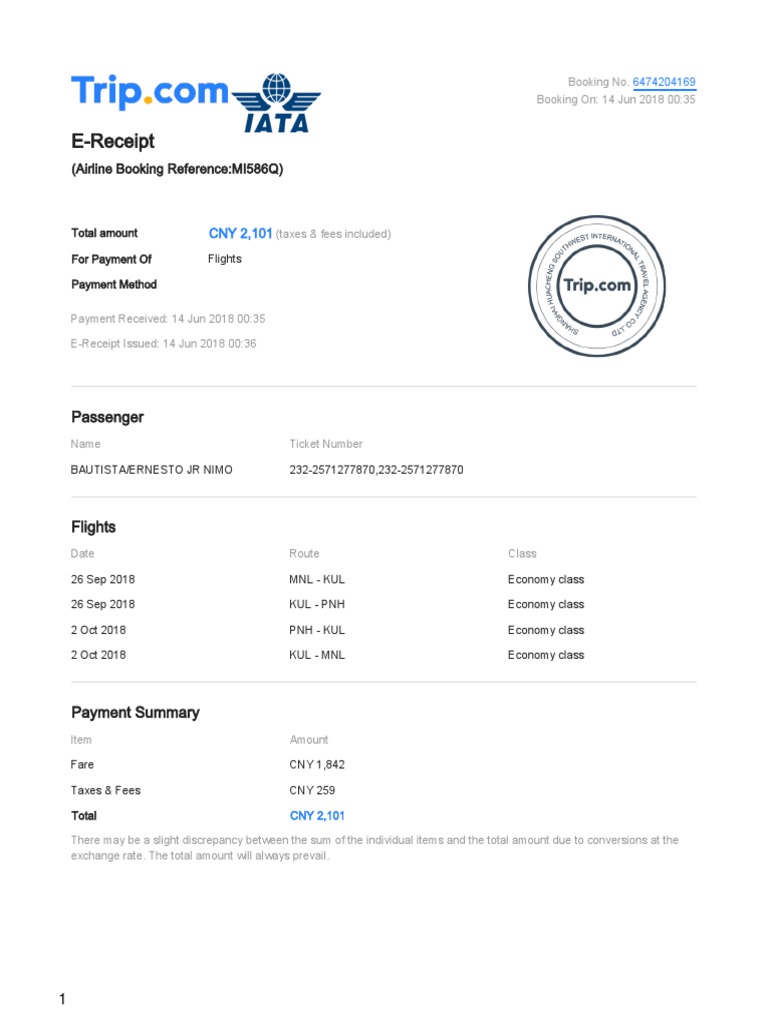Image resolution: width=768 pixels, height=1024 pixels.
Task: Click the Taxes & Fees amount CNY 259
Action: 310,790
